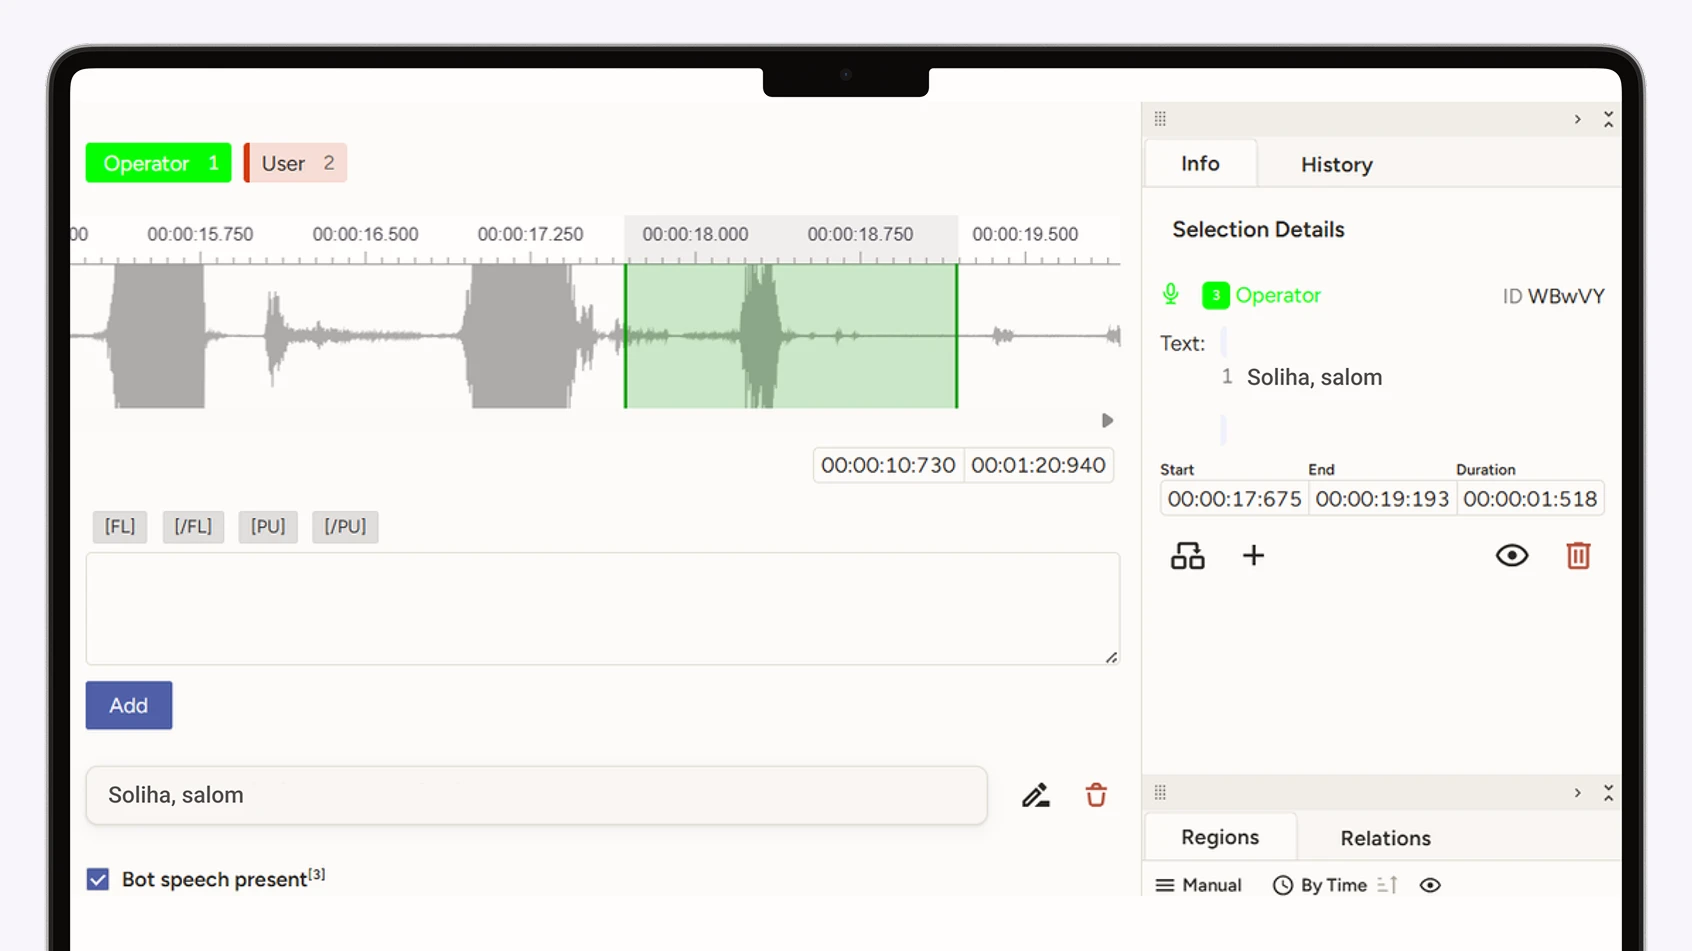Click the microphone icon beside Operator
This screenshot has height=951, width=1692.
pos(1170,294)
